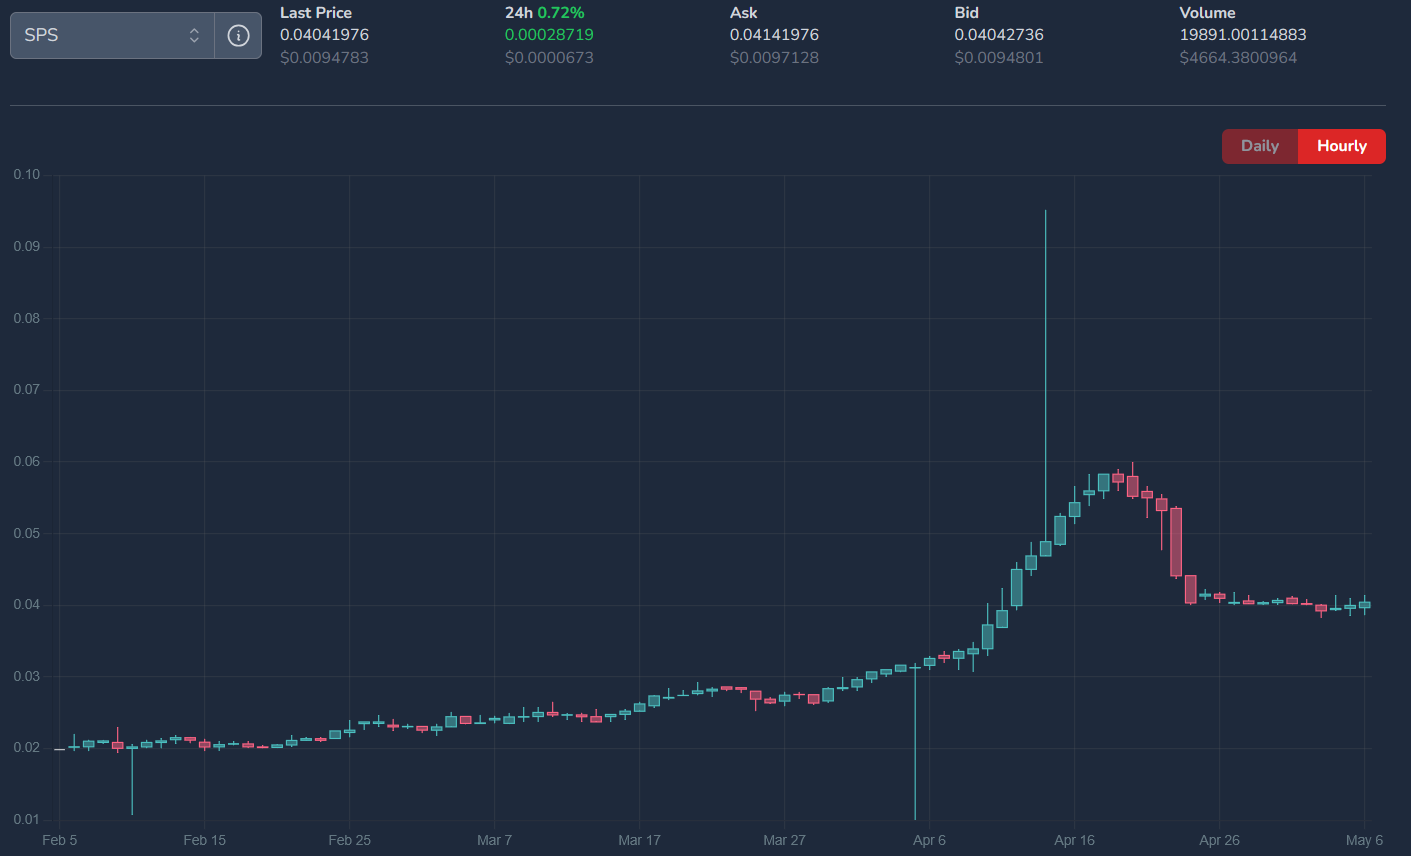Open the SPS token info icon
The height and width of the screenshot is (856, 1411).
238,36
